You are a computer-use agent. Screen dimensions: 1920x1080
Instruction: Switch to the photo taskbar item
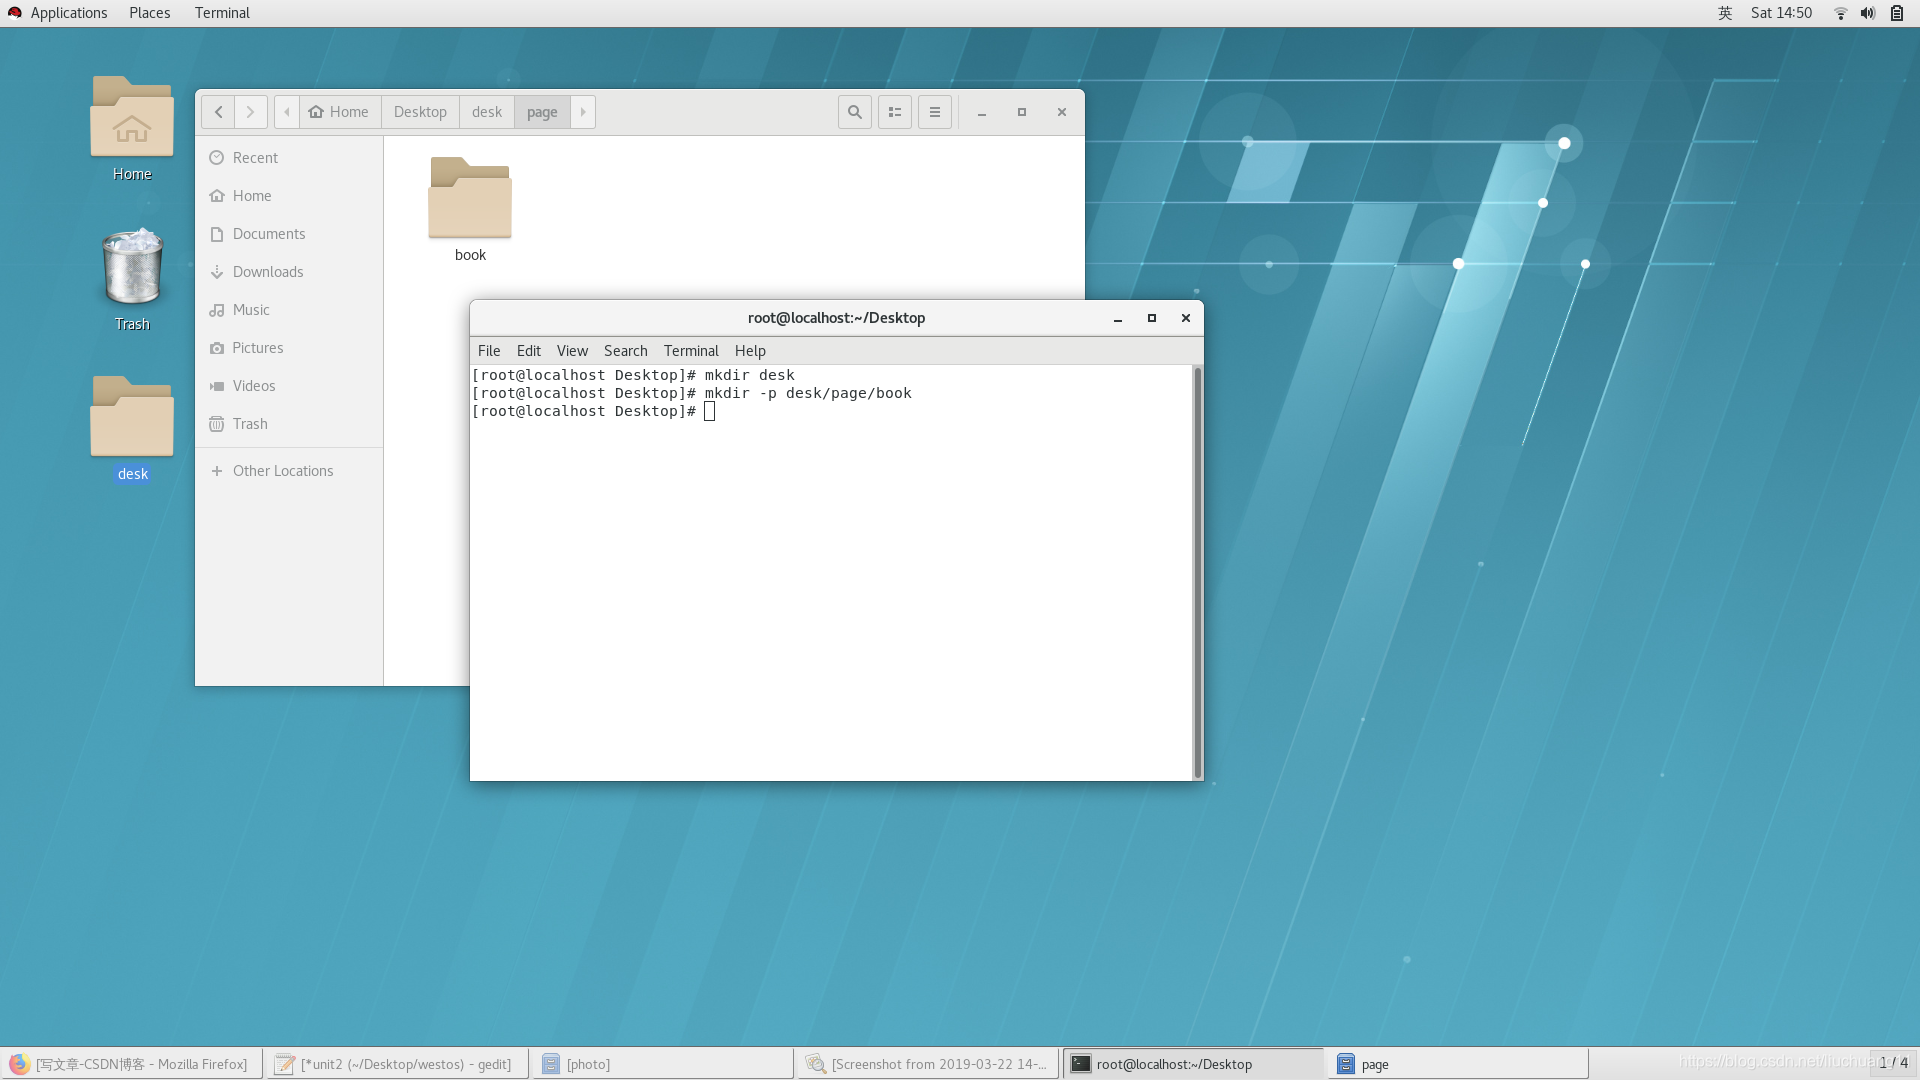[663, 1064]
